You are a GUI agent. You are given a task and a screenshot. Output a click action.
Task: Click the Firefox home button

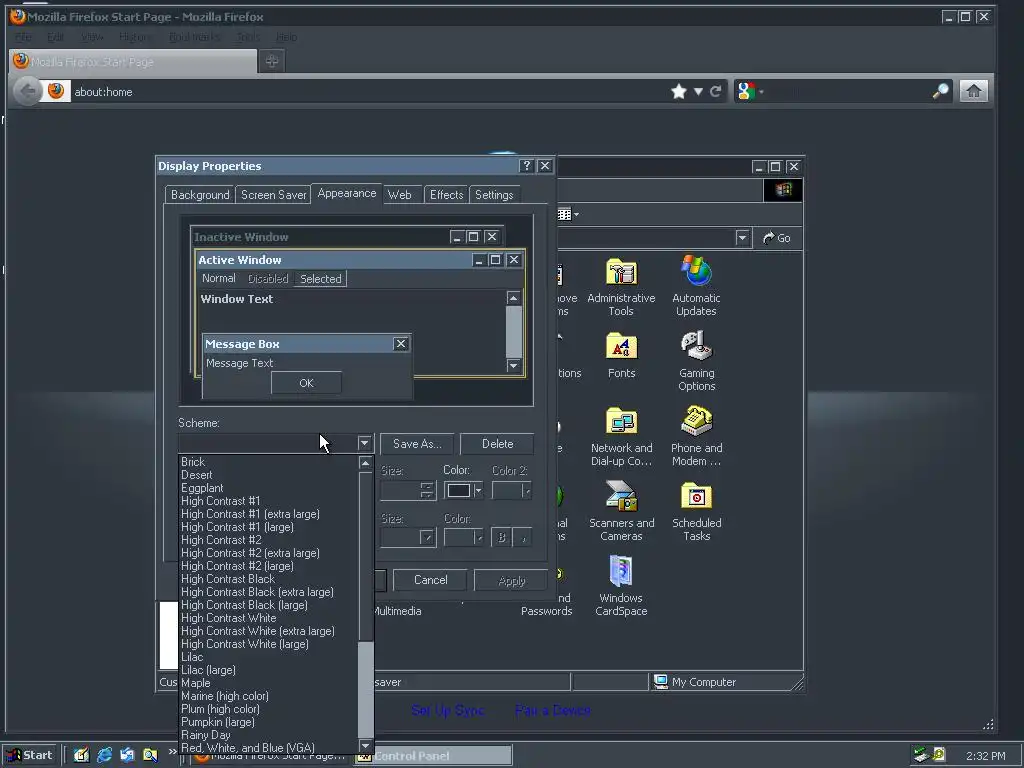coord(973,91)
